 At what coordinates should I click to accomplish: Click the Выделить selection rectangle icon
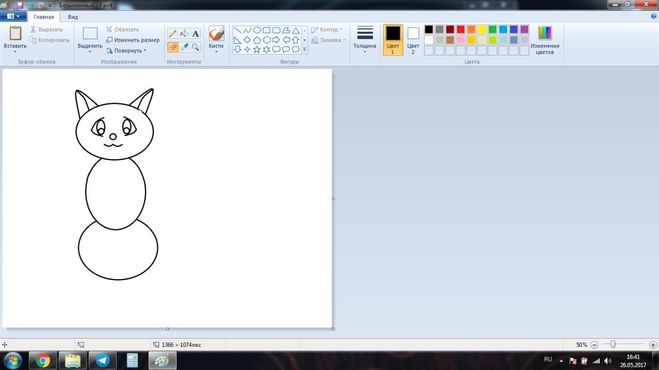[x=90, y=34]
